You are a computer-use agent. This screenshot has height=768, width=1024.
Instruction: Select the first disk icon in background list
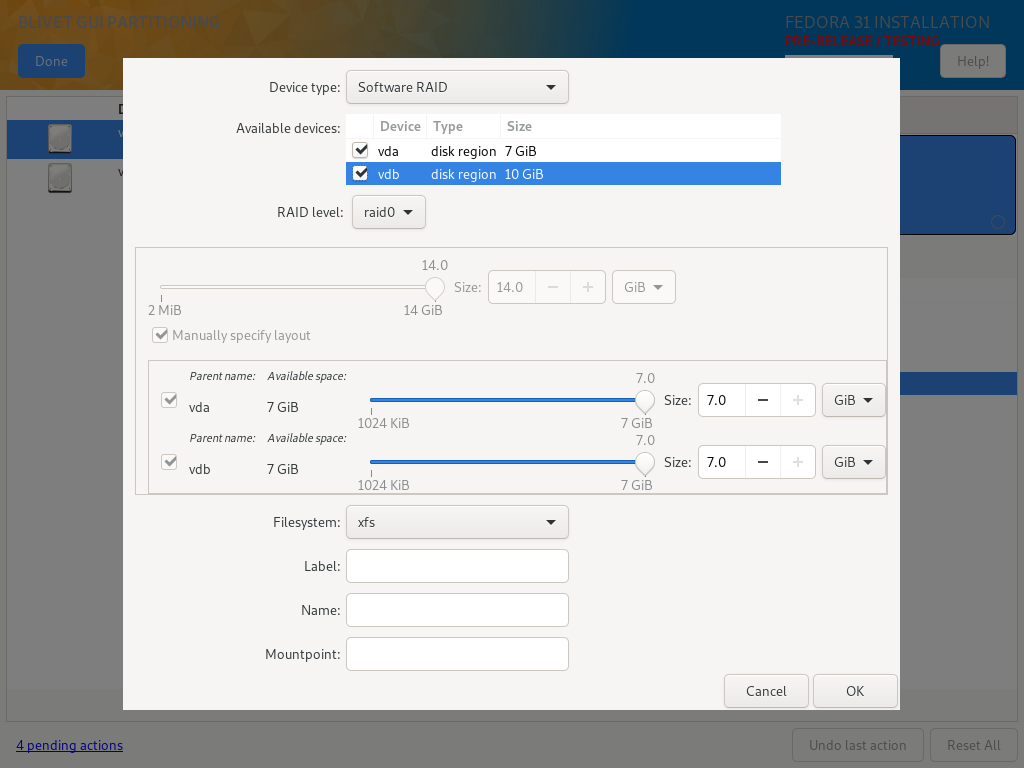pos(60,139)
